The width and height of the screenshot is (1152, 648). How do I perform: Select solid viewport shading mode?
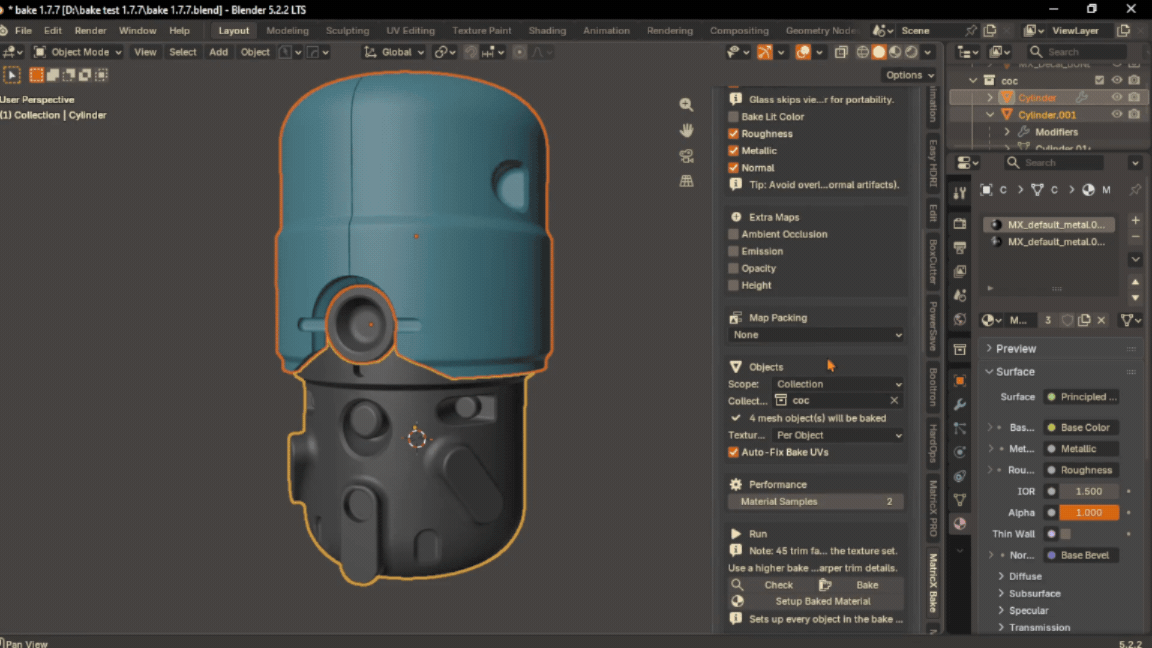coord(879,52)
